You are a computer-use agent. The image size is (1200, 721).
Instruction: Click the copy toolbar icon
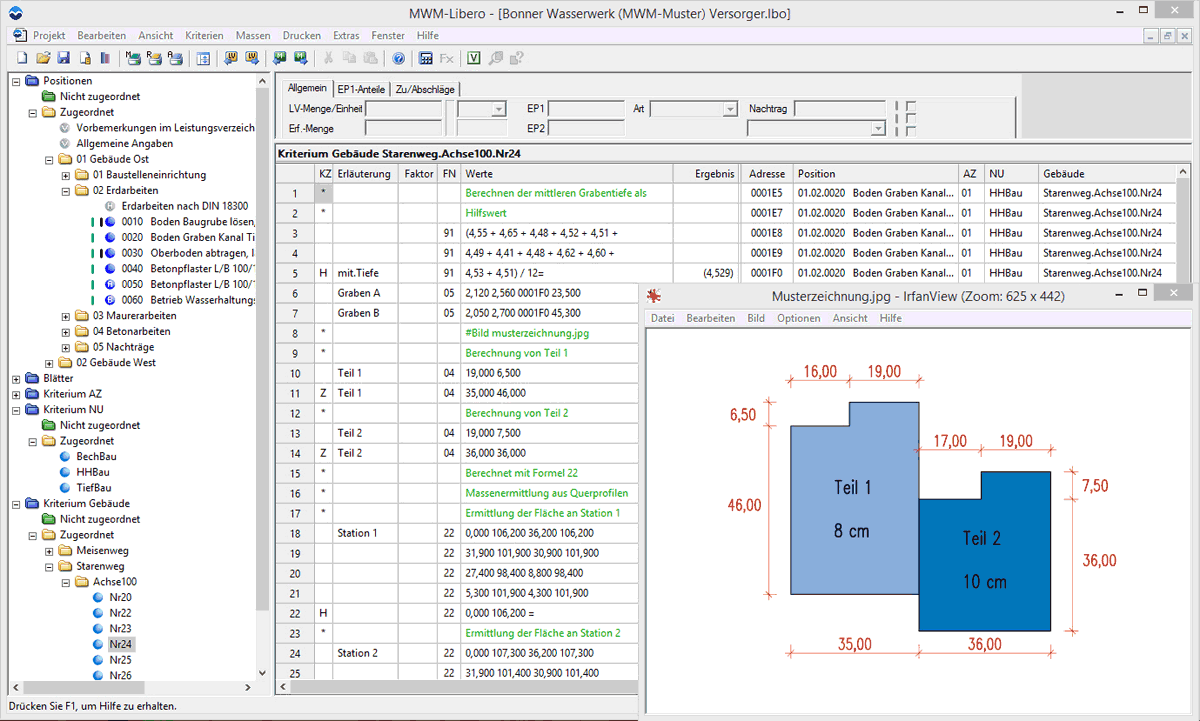349,58
